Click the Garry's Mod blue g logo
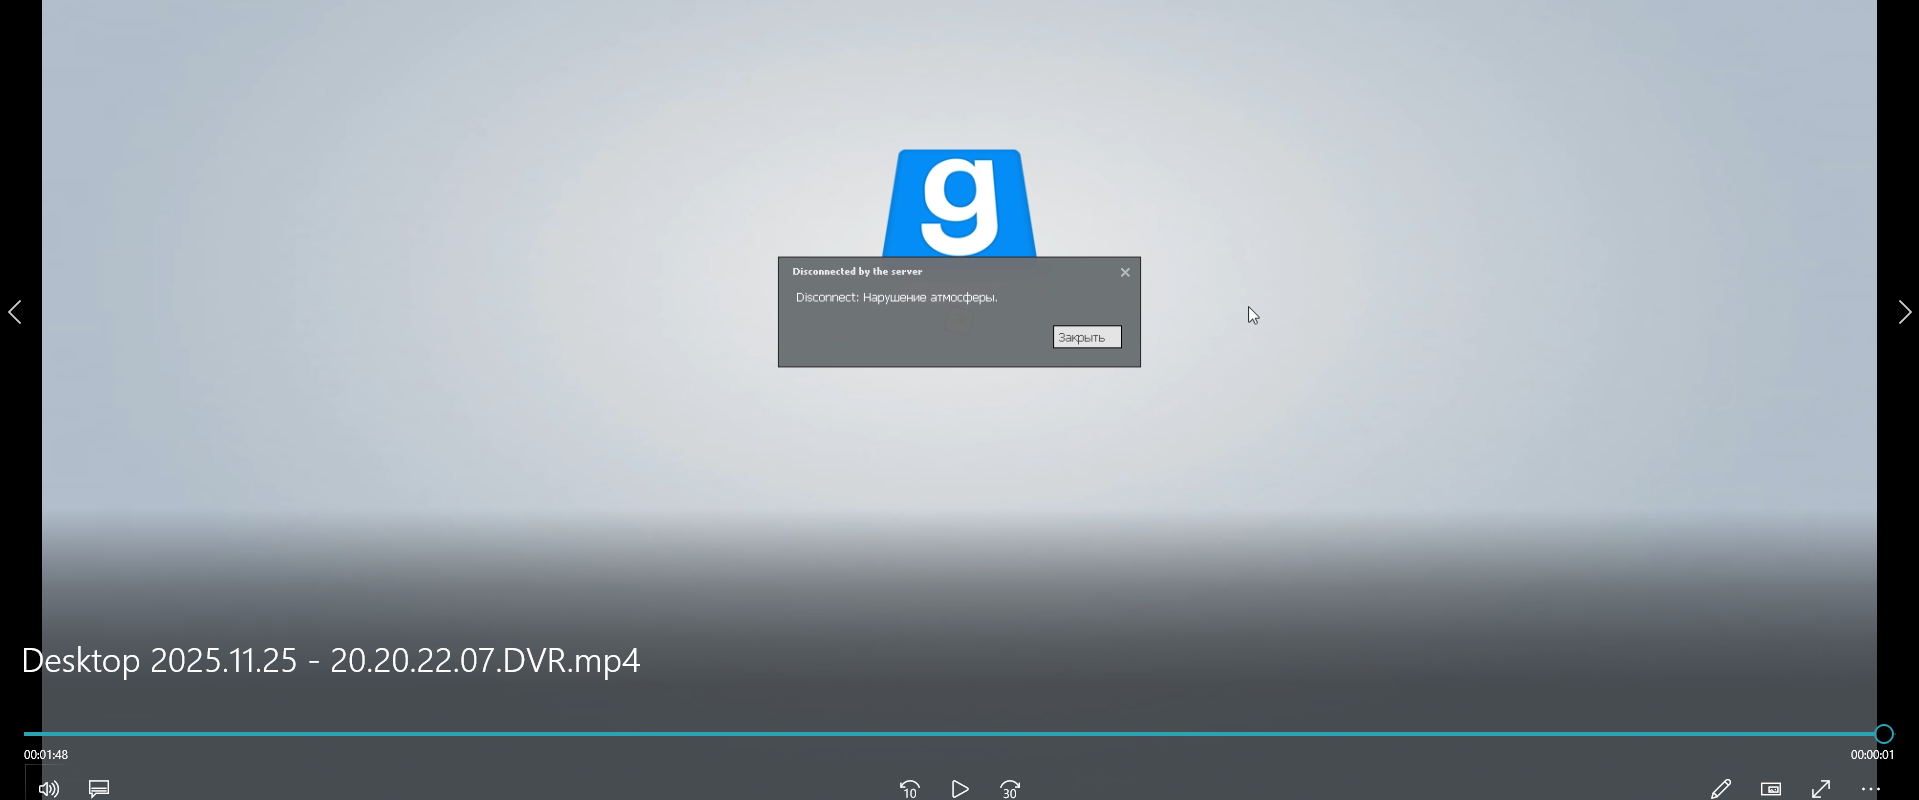Image resolution: width=1919 pixels, height=800 pixels. click(960, 203)
